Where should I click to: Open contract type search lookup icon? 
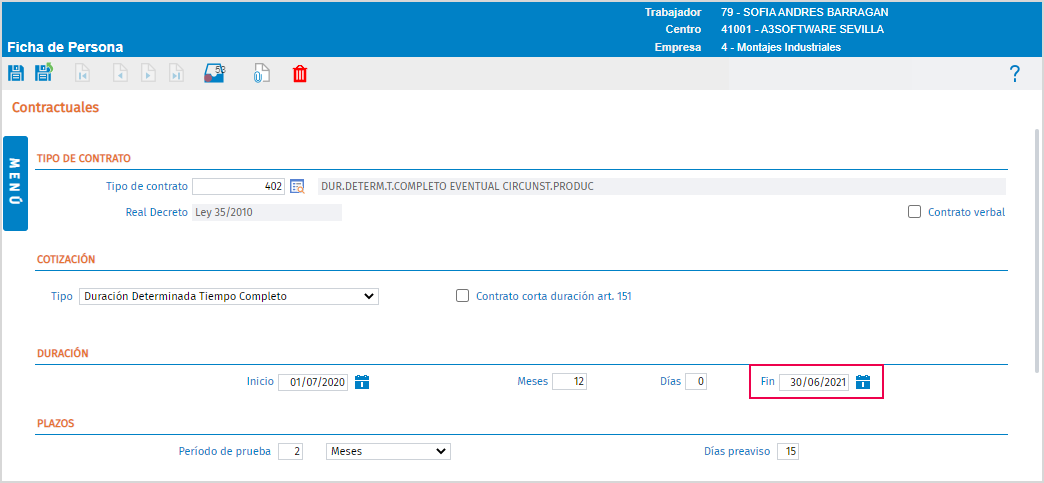point(297,187)
